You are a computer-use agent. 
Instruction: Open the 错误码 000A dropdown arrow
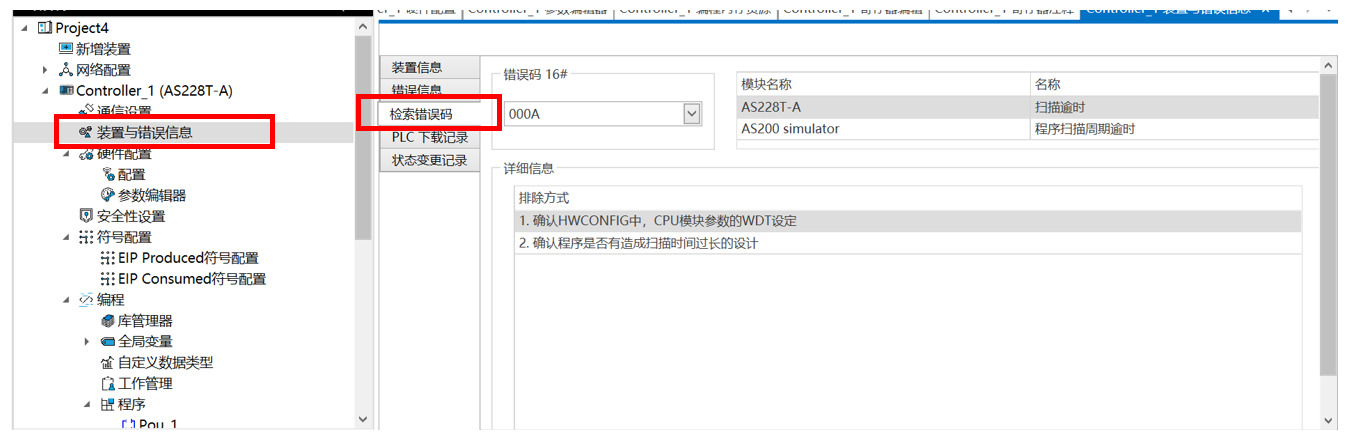point(691,114)
